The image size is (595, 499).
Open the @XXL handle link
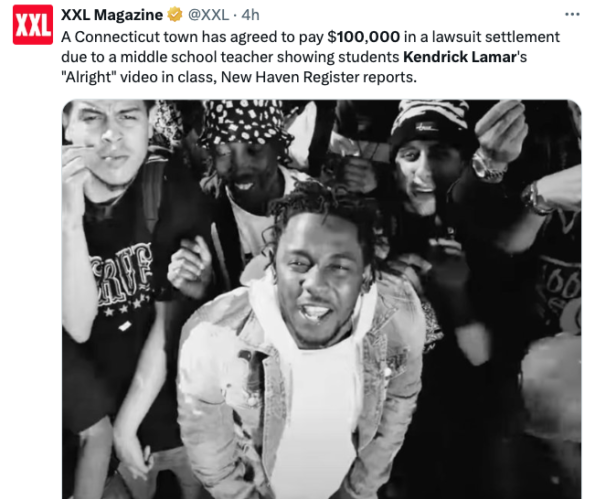(x=208, y=15)
